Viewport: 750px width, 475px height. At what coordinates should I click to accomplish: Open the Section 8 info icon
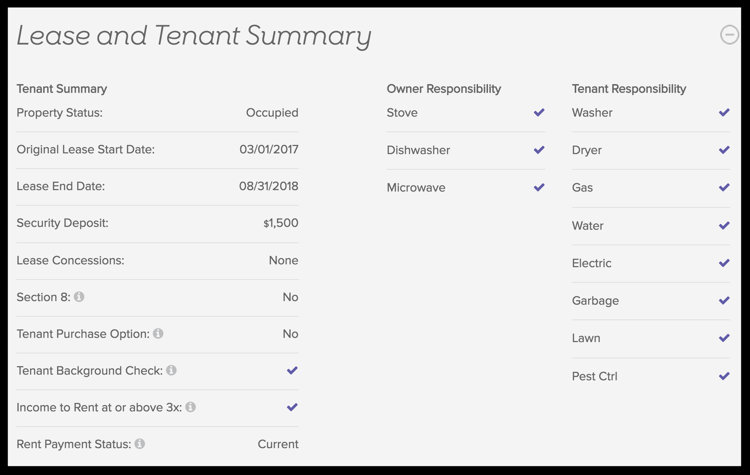tap(79, 297)
